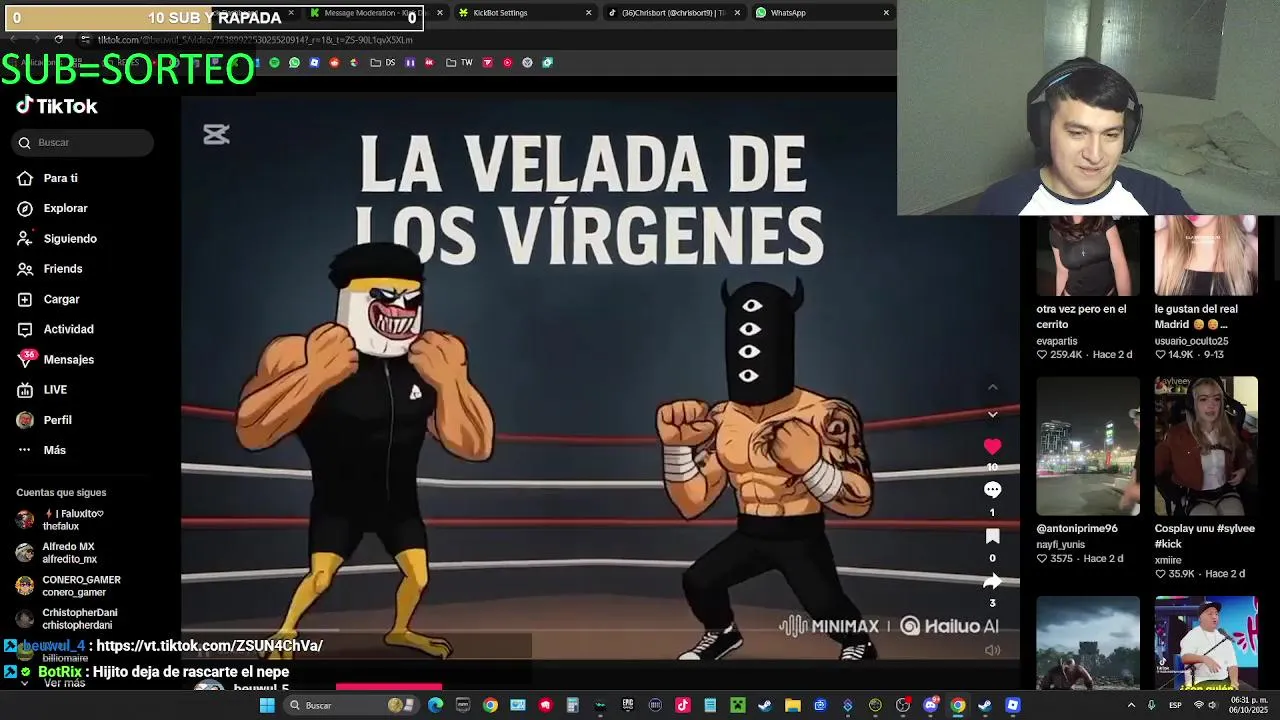Click the ESP language indicator
Image resolution: width=1280 pixels, height=720 pixels.
pos(1175,705)
